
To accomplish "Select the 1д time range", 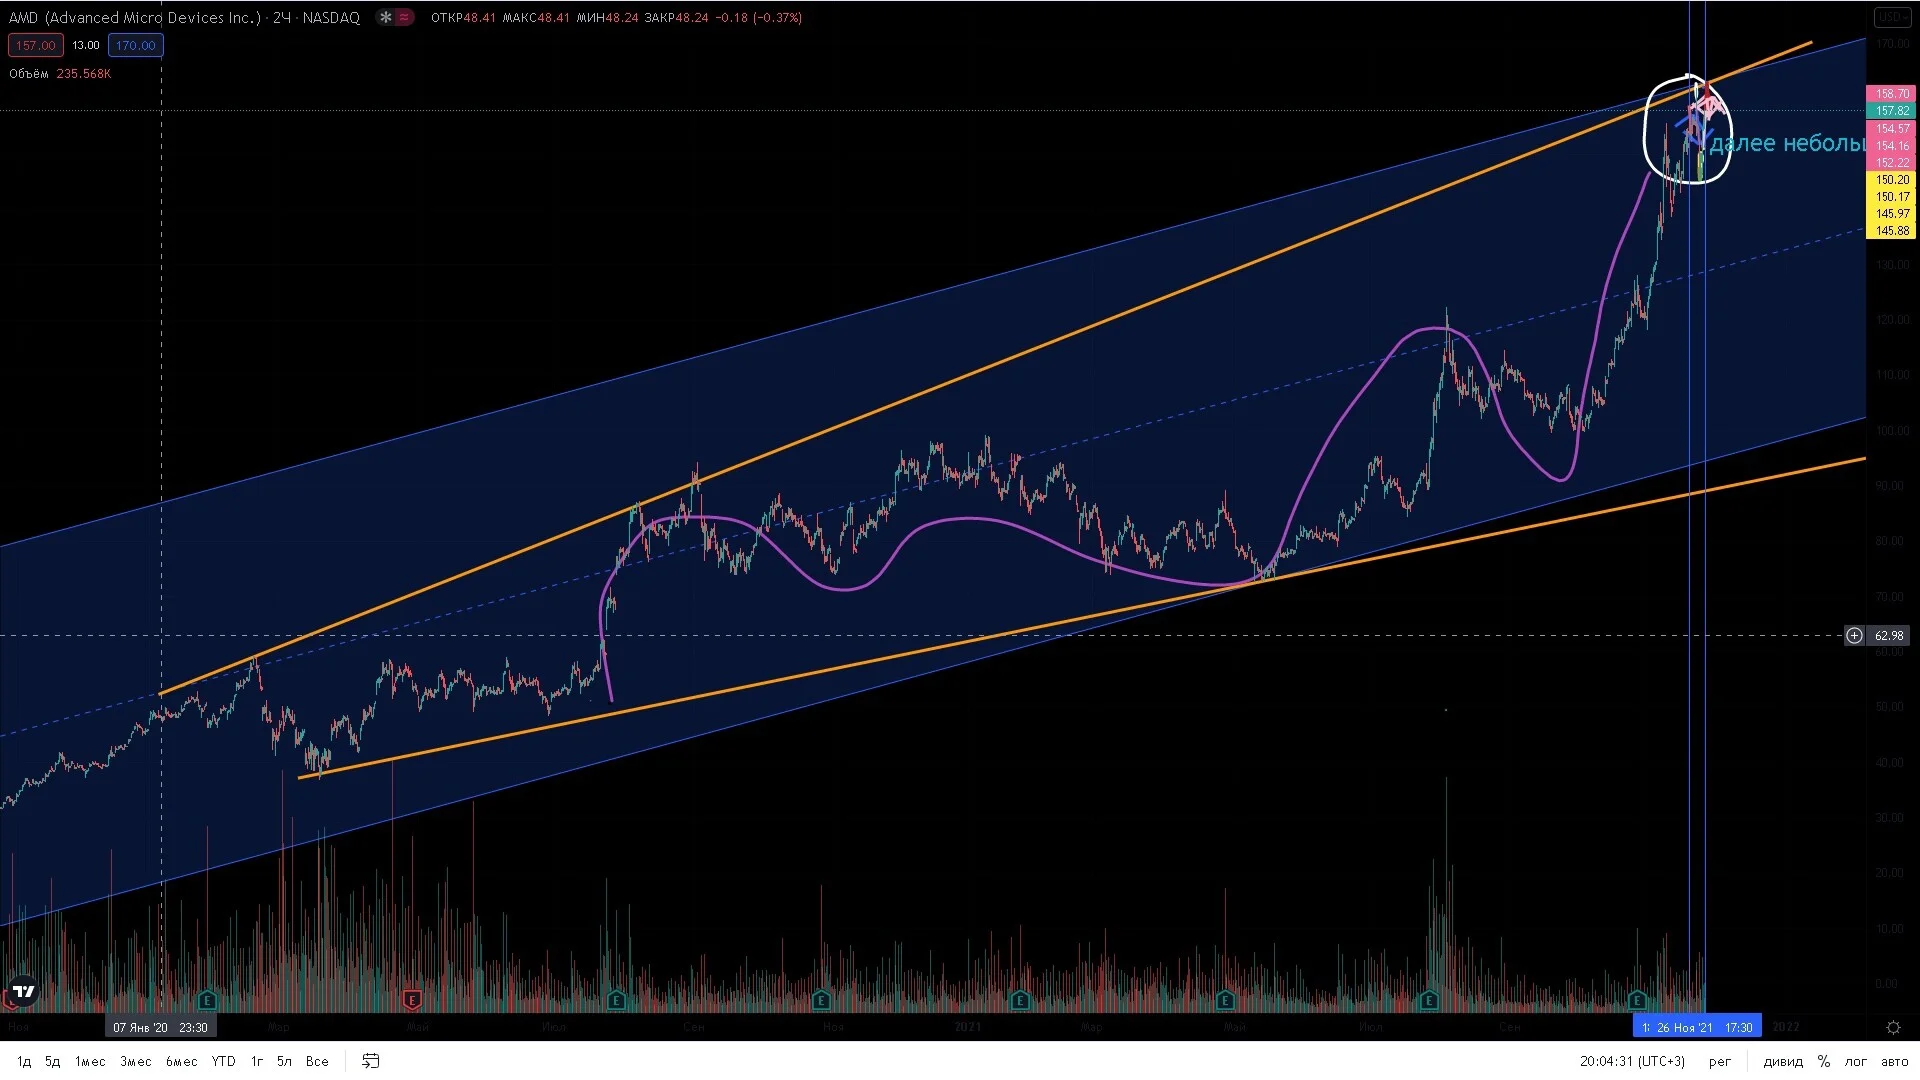I will tap(24, 1061).
